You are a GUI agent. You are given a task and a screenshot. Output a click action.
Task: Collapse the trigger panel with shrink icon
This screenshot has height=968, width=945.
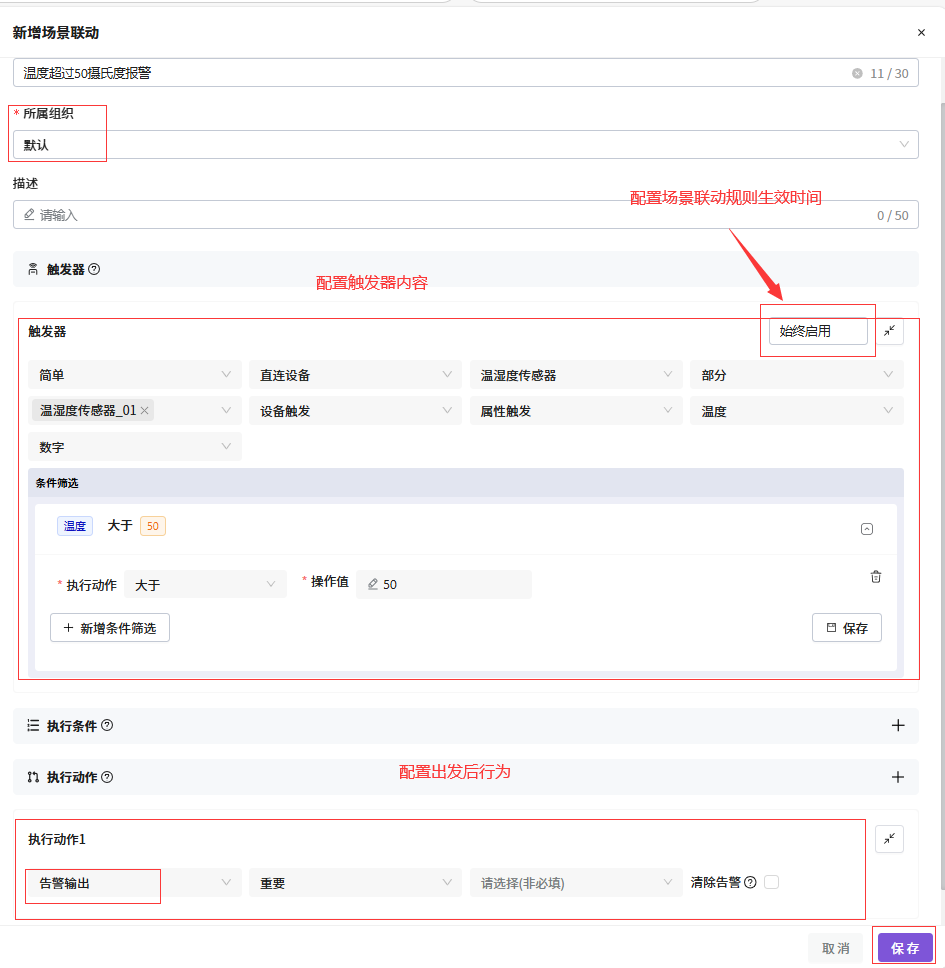pyautogui.click(x=889, y=332)
